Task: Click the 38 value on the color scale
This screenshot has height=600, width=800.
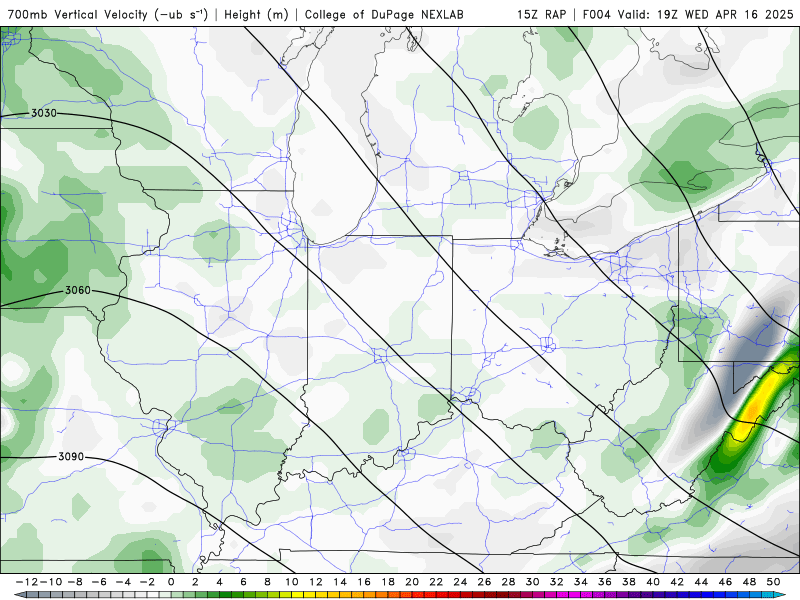Action: (629, 582)
